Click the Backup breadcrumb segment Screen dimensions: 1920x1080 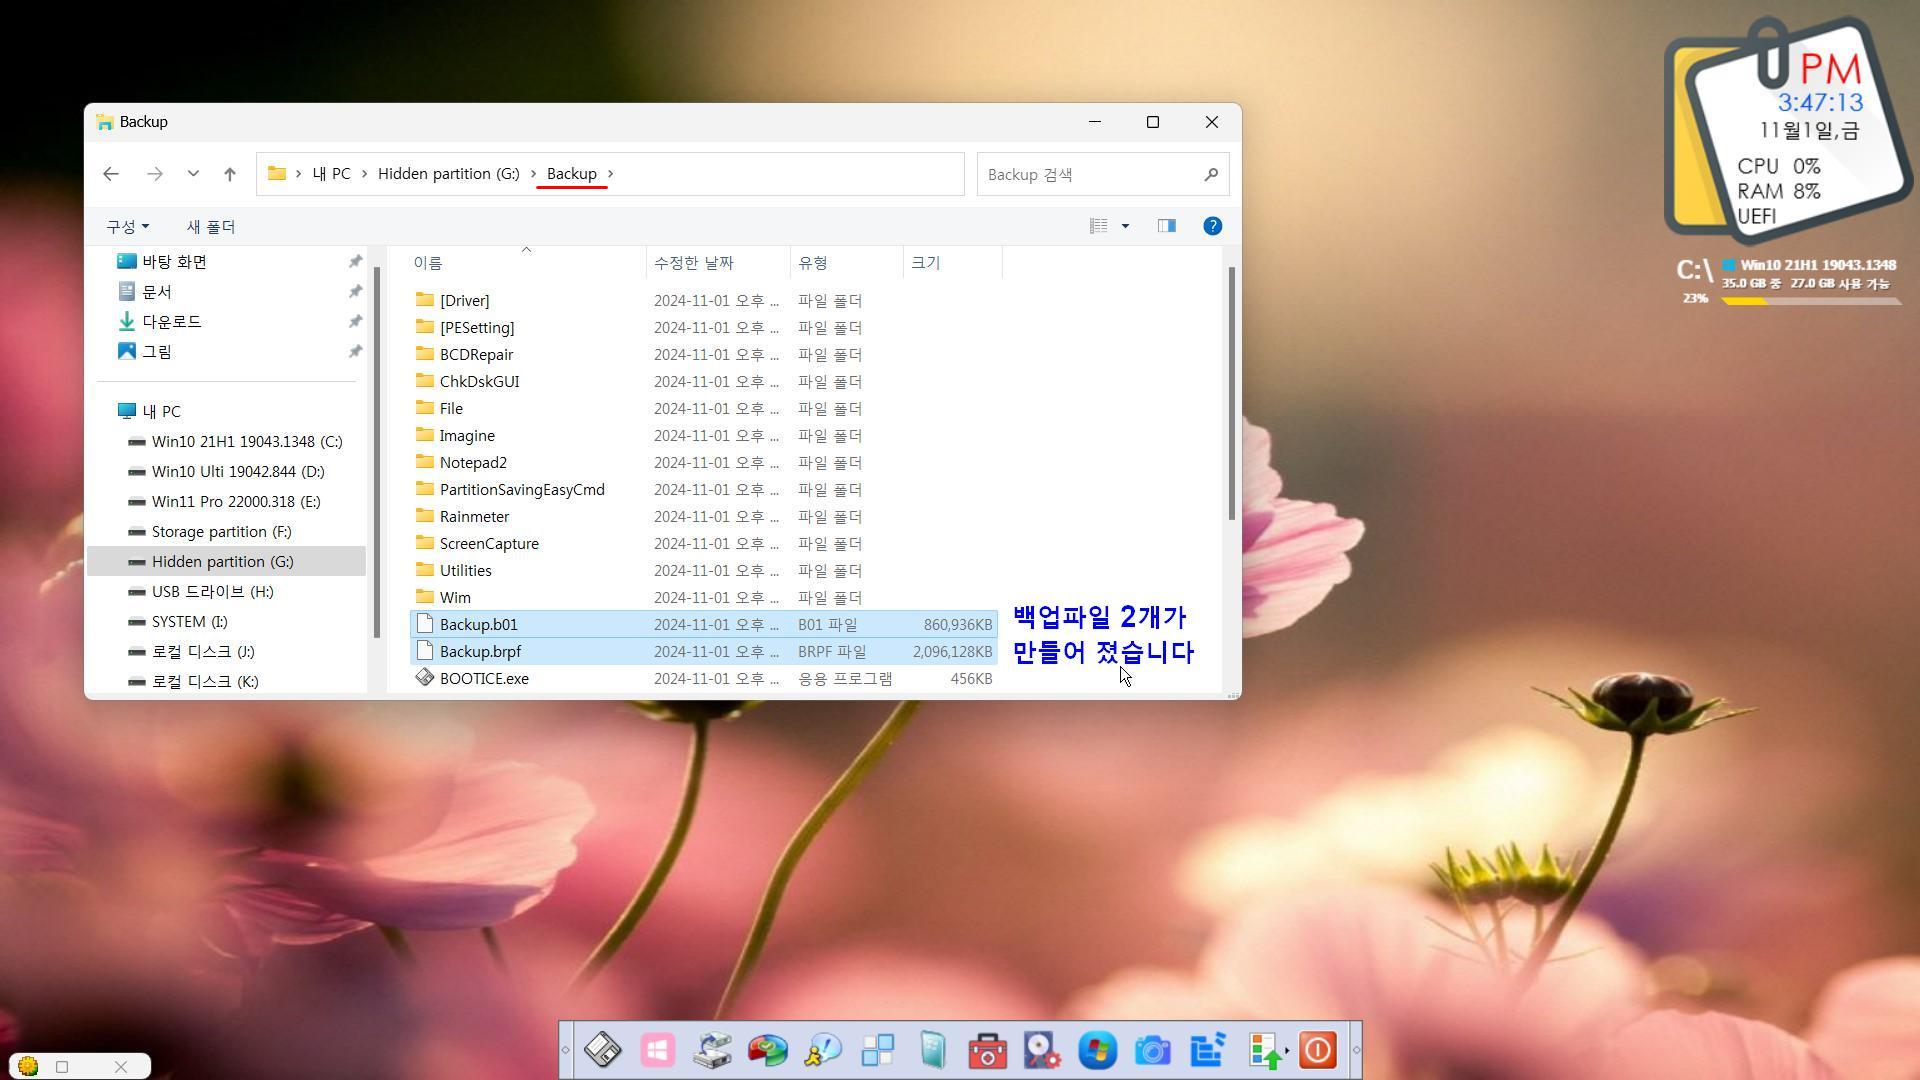coord(572,174)
